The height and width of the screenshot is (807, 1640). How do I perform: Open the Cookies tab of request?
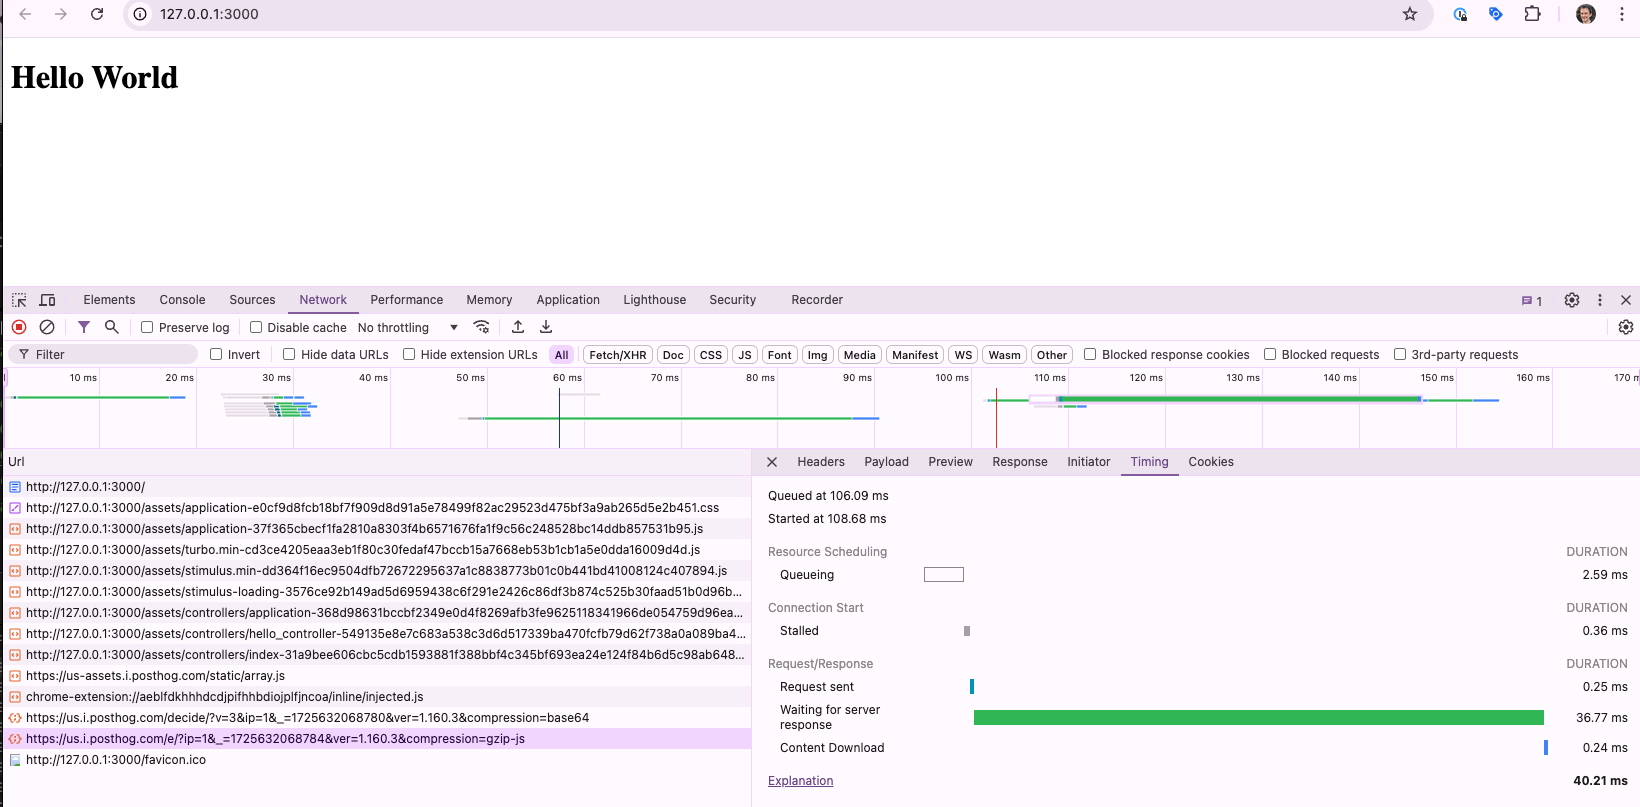(1211, 462)
